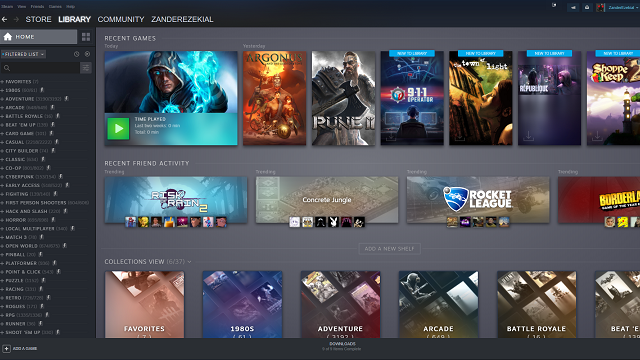Collapse the Favorites category in sidebar
The image size is (640, 360).
coord(2,82)
